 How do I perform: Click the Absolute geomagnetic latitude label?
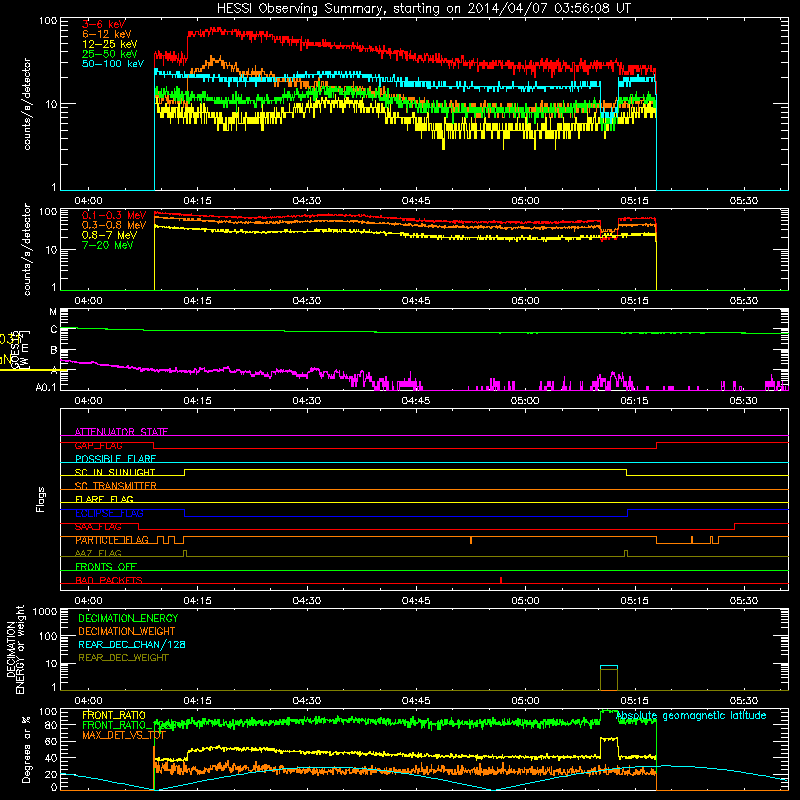point(691,715)
